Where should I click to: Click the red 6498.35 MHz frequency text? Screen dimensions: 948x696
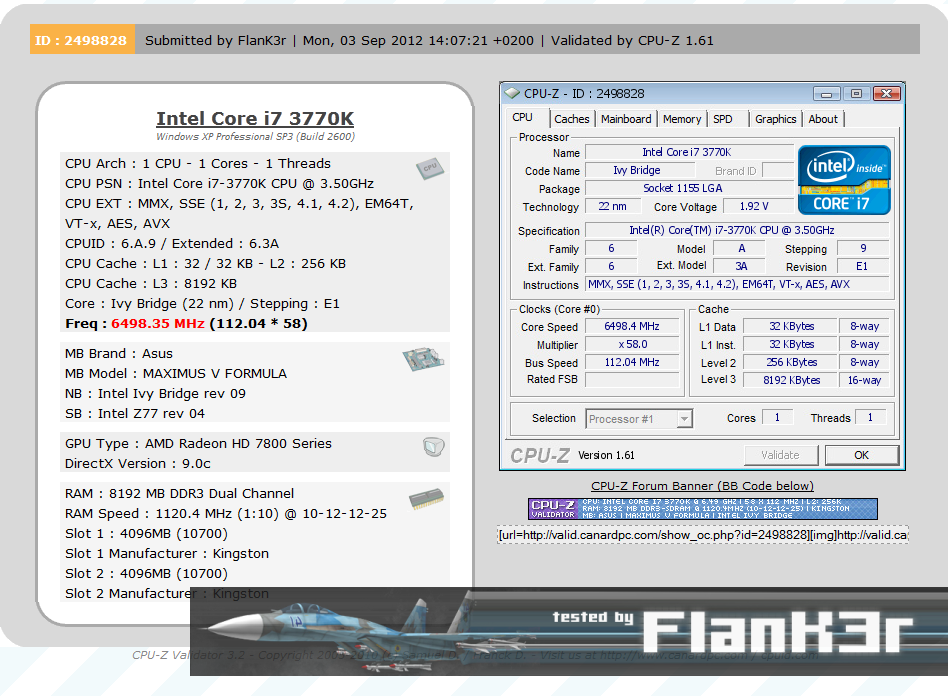tap(158, 324)
